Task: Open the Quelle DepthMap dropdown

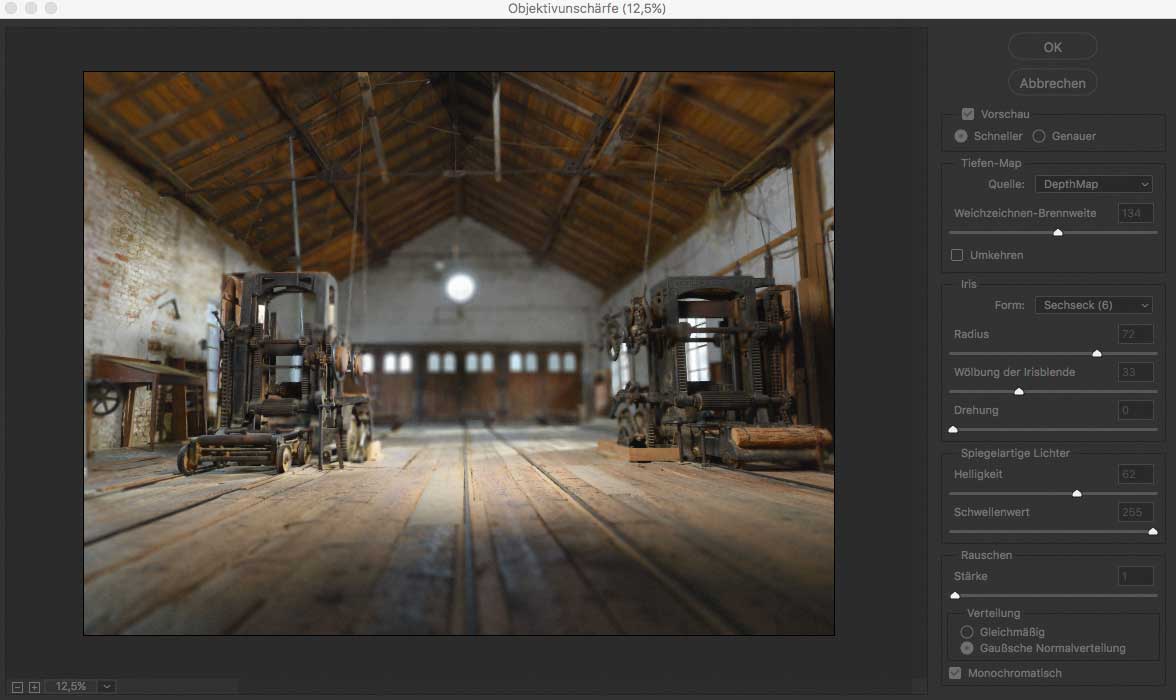Action: [1093, 184]
